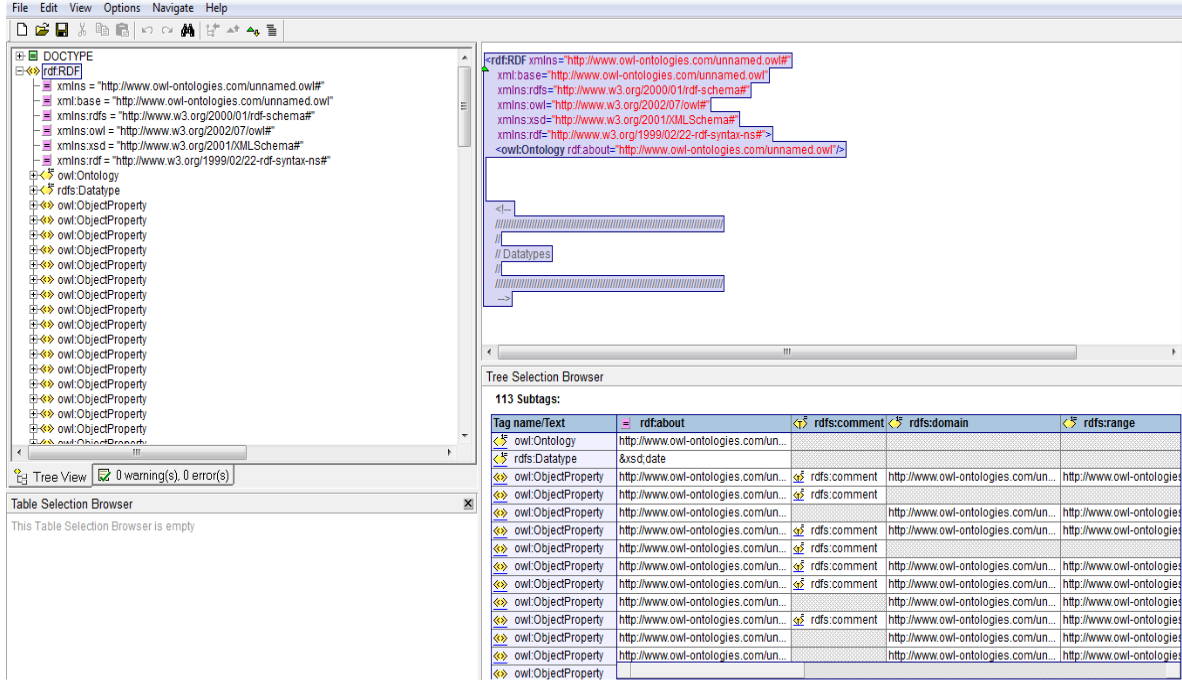
Task: Click the Cut scissors icon
Action: click(82, 30)
